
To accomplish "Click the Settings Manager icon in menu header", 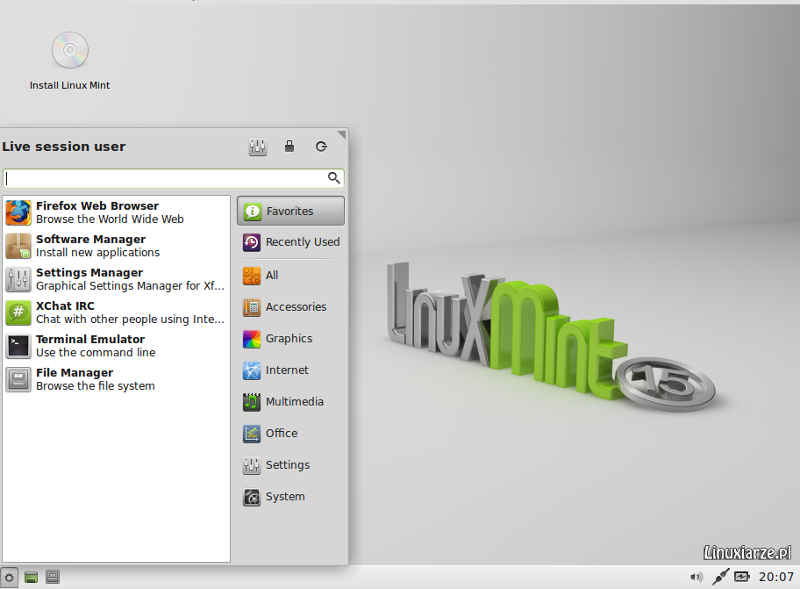I will pos(258,147).
